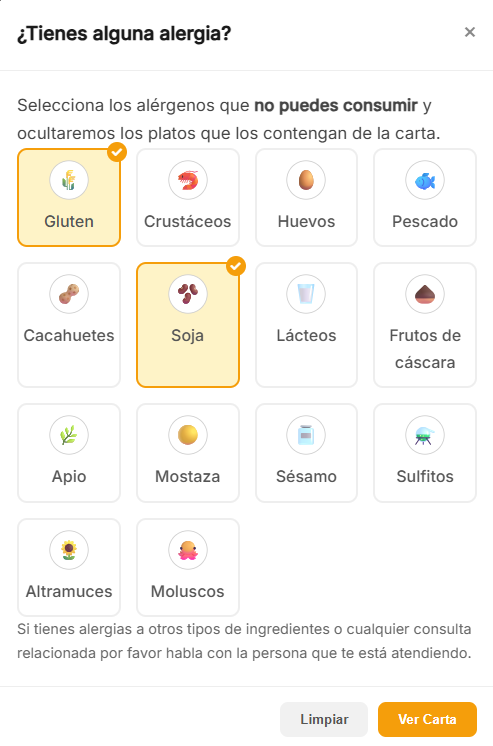This screenshot has height=746, width=493.
Task: Select the Lácteos milk glass icon
Action: tap(306, 294)
